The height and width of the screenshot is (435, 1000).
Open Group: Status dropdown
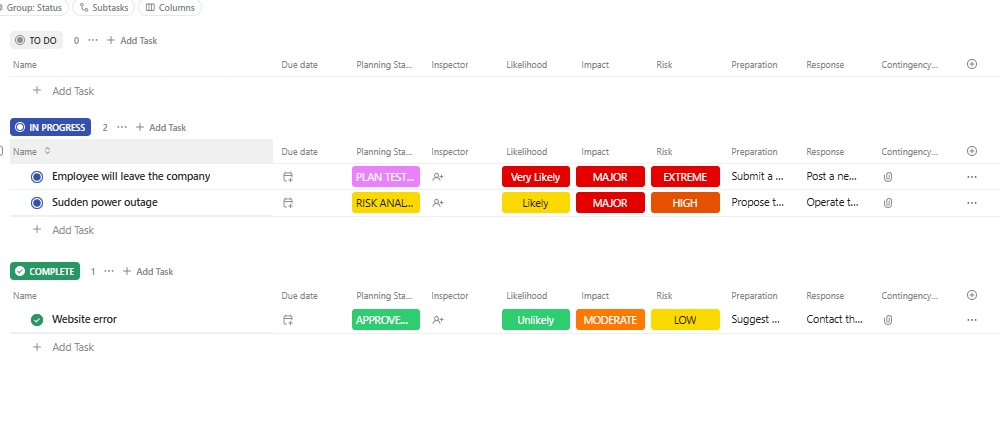pos(36,7)
